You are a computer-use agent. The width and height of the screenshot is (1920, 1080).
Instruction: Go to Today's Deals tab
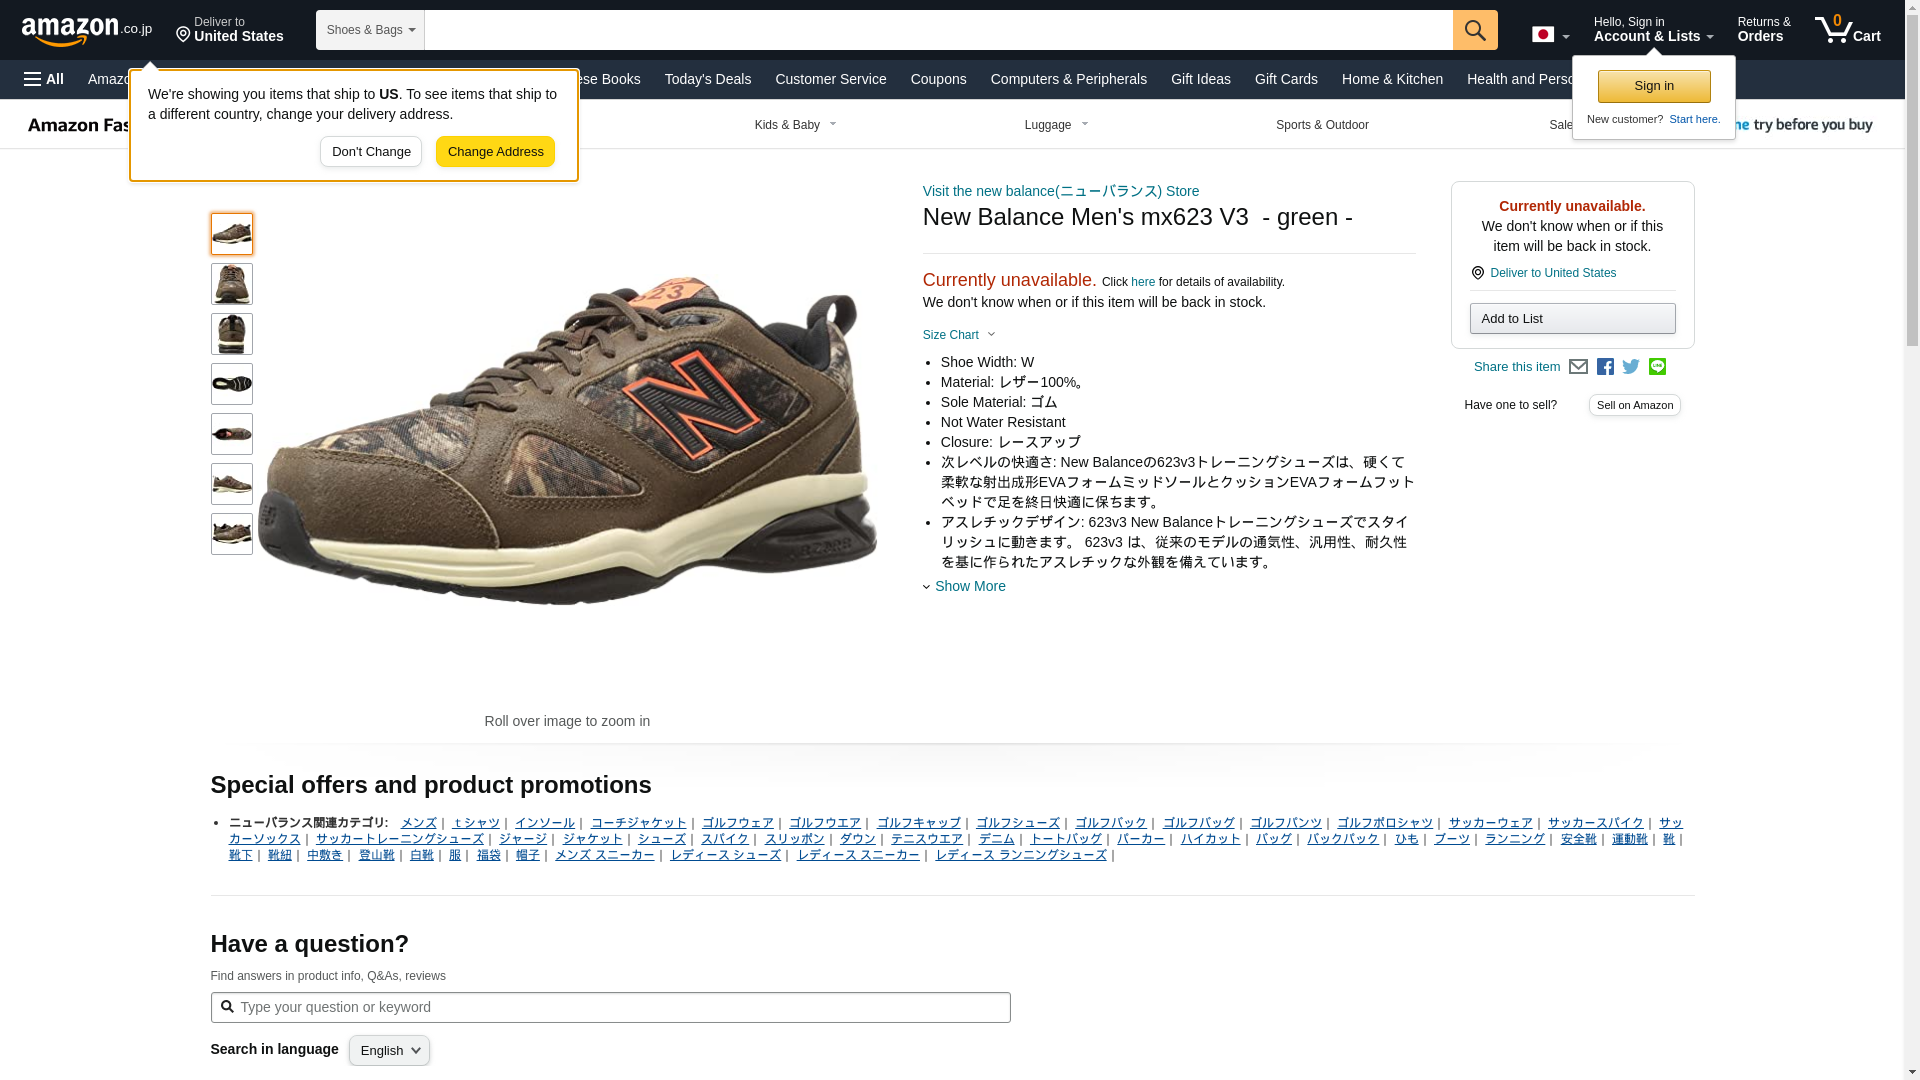[x=707, y=79]
